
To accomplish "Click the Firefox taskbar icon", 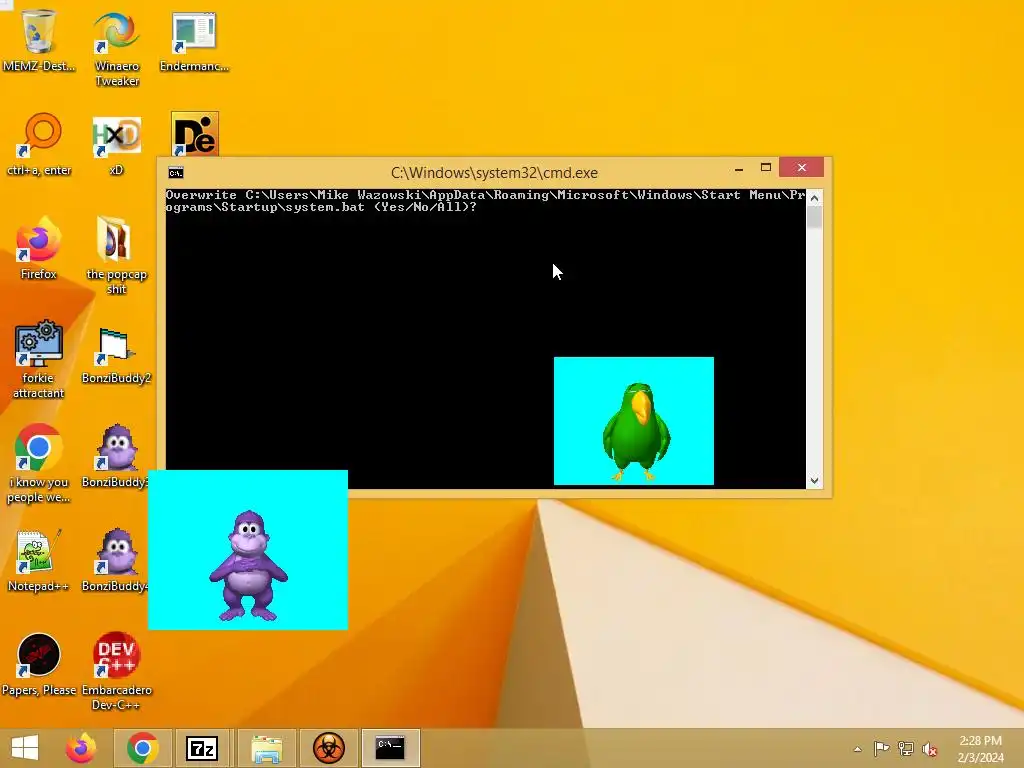I will [x=80, y=748].
